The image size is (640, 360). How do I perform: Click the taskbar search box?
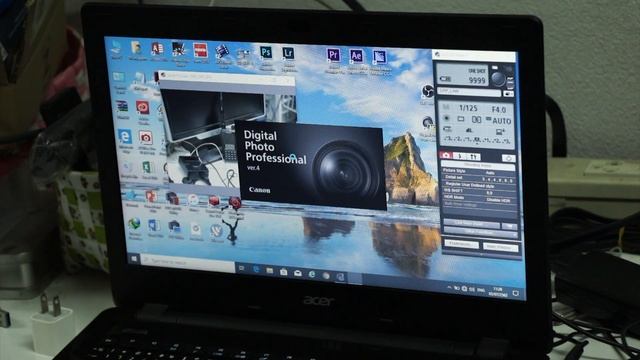(x=188, y=262)
